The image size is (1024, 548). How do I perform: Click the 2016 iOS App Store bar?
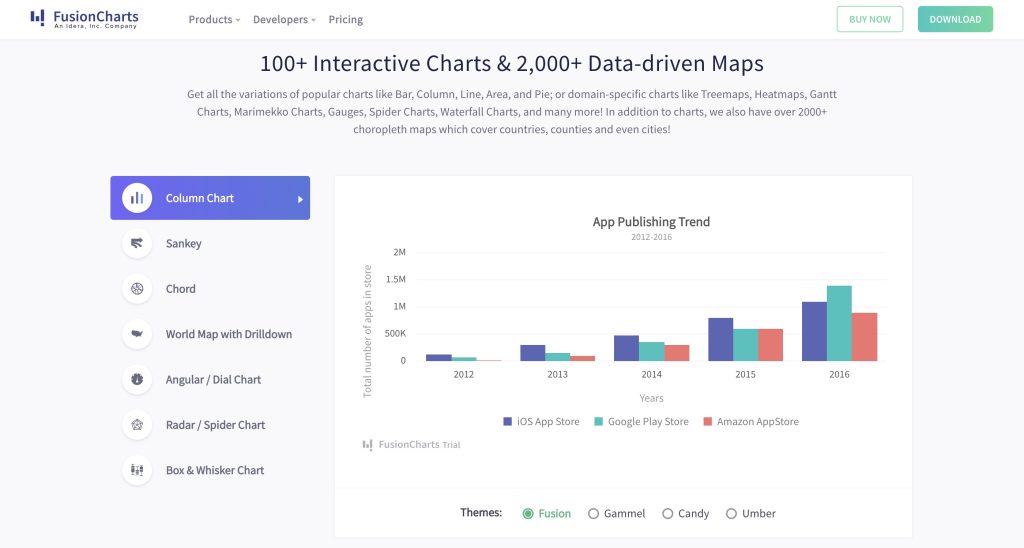[814, 331]
